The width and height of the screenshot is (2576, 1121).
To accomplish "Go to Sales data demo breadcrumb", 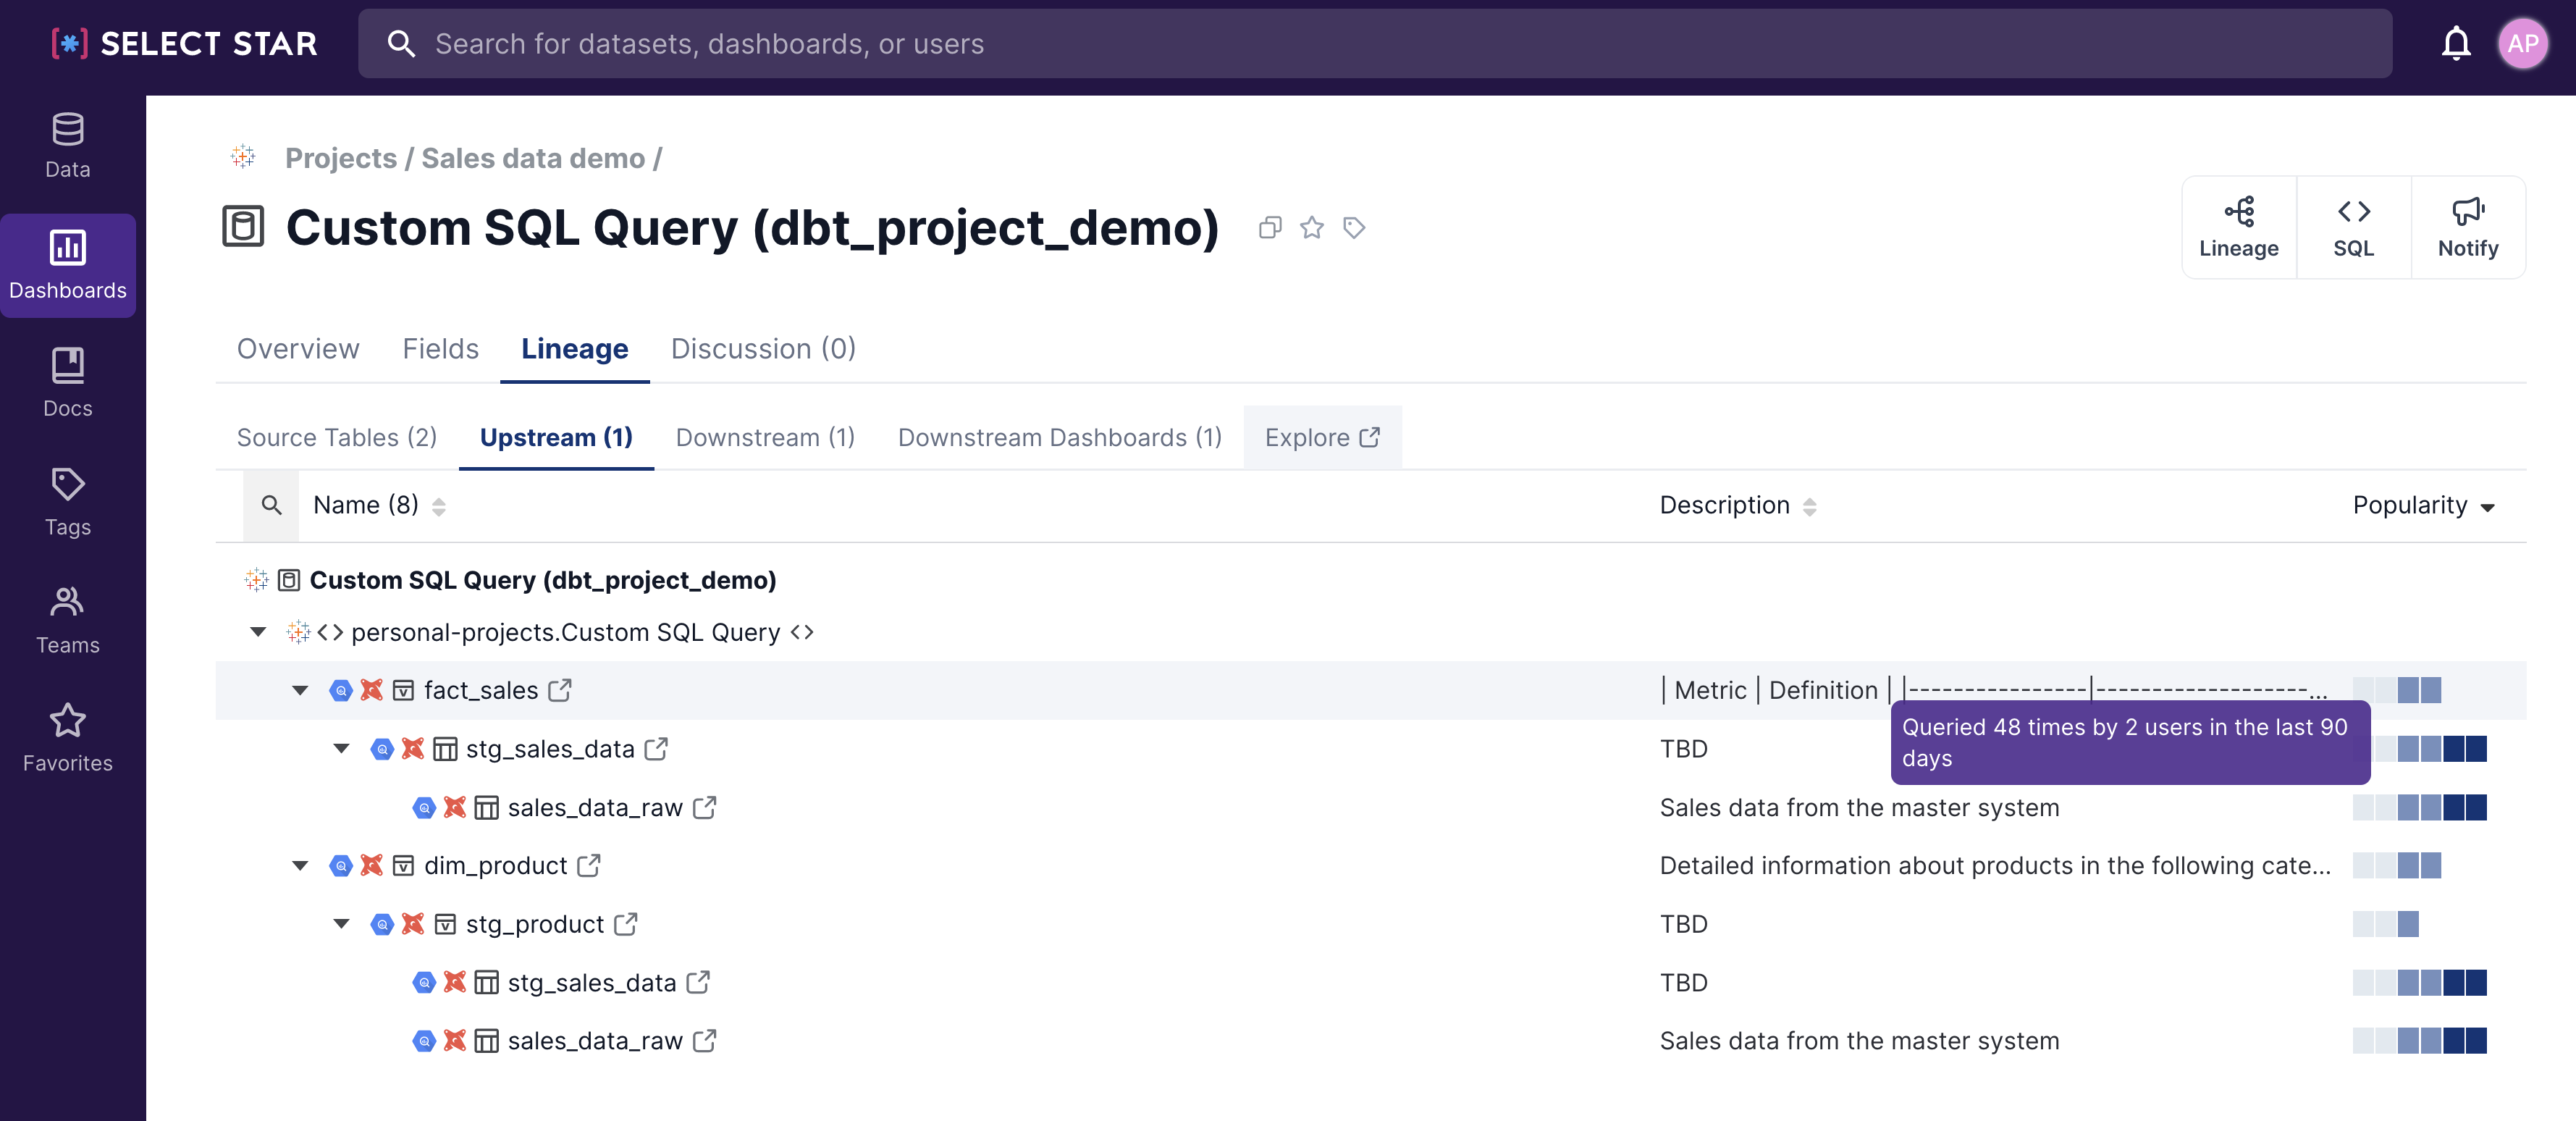I will pos(533,158).
